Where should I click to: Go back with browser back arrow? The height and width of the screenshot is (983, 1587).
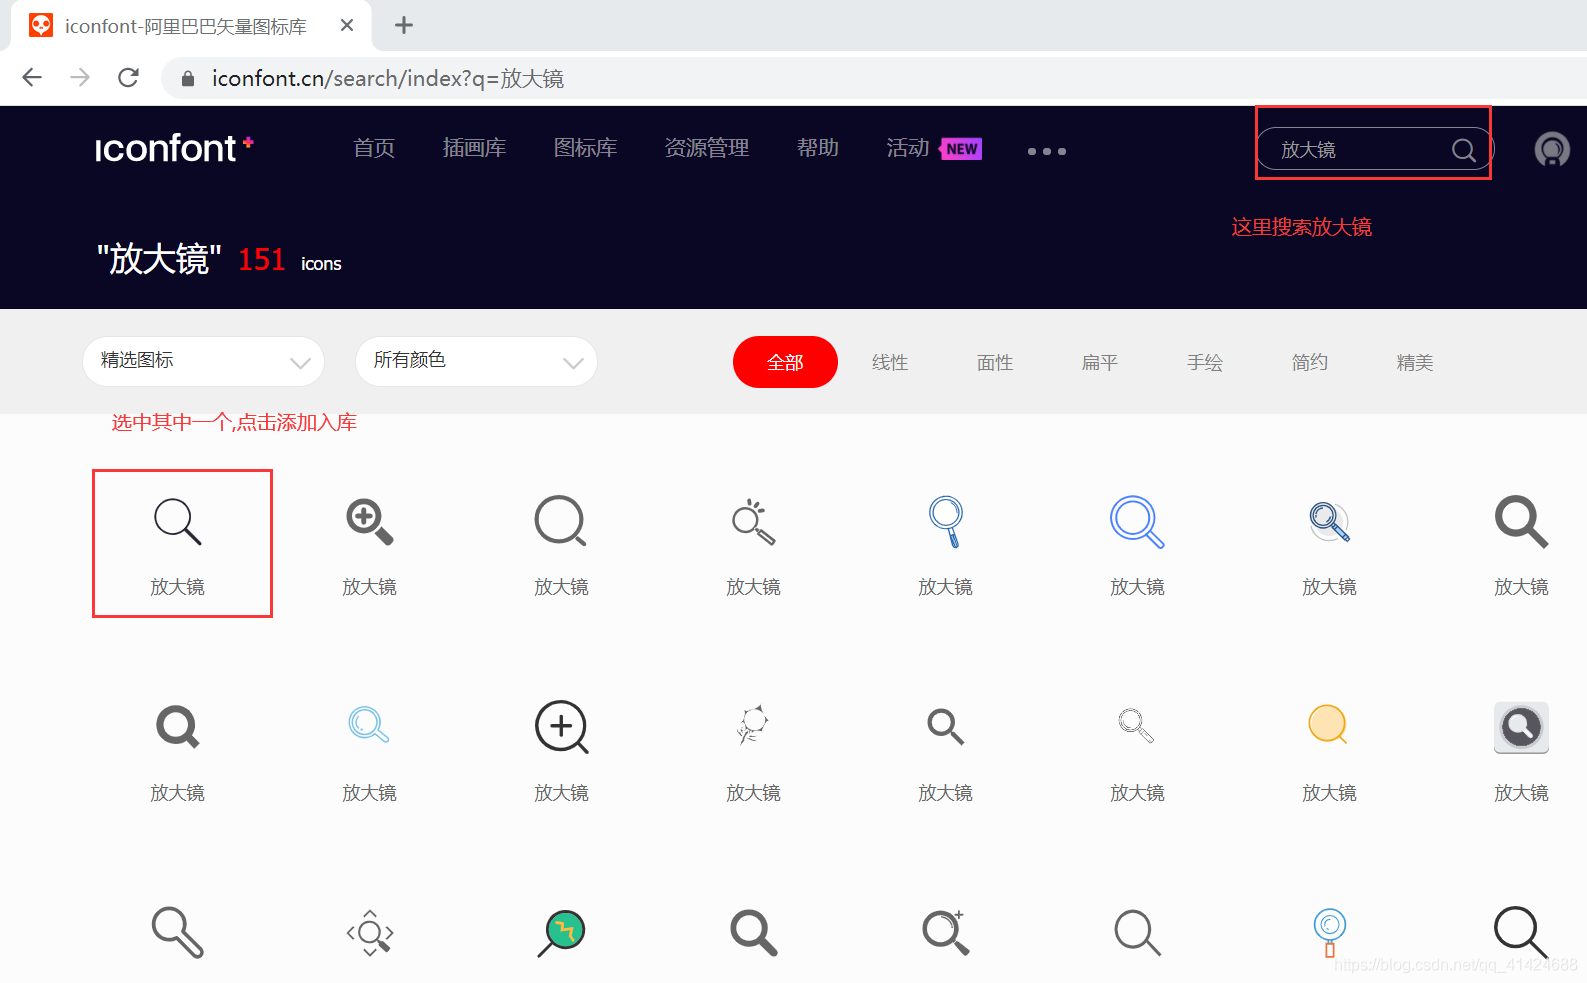(x=32, y=77)
